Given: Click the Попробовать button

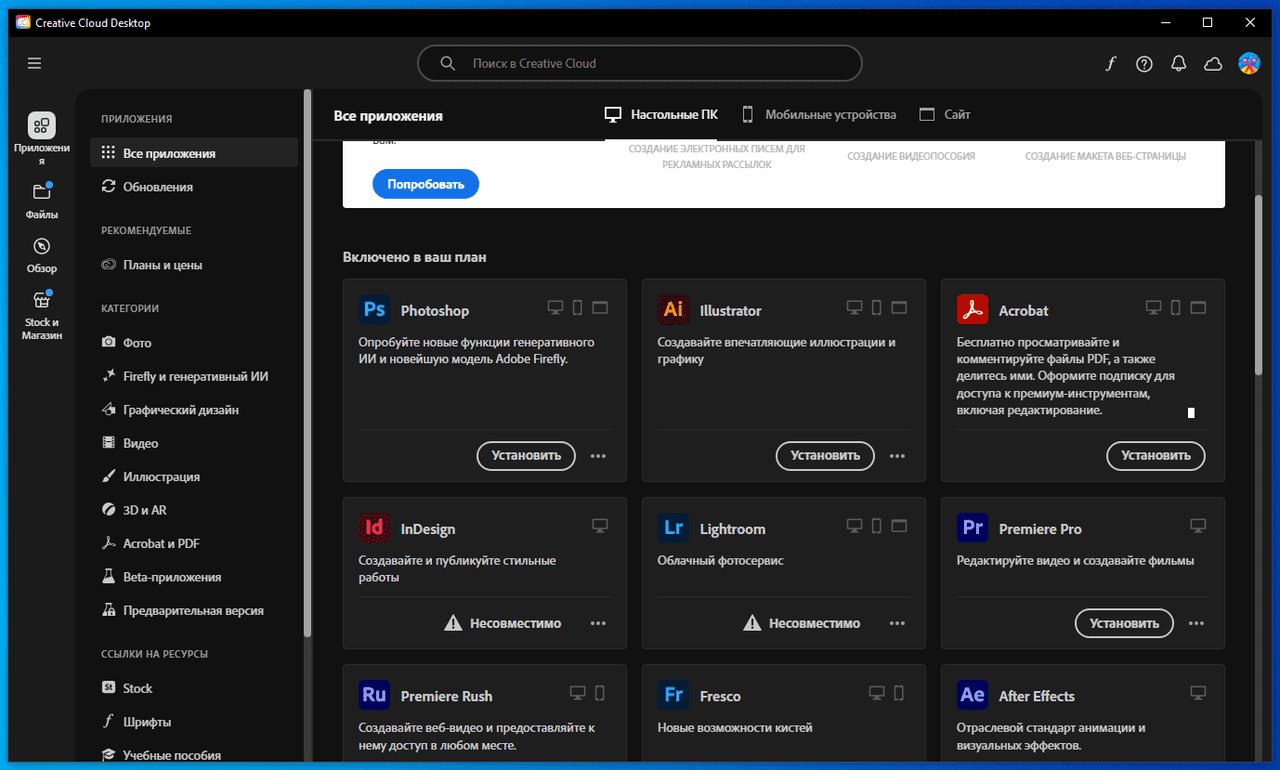Looking at the screenshot, I should [426, 184].
